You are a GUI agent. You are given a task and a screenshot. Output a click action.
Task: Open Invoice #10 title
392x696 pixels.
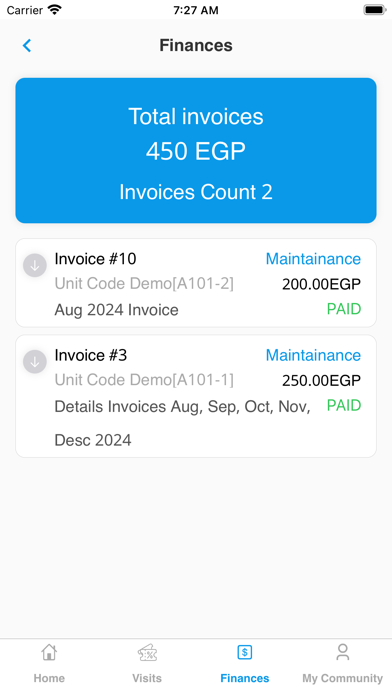tap(95, 259)
